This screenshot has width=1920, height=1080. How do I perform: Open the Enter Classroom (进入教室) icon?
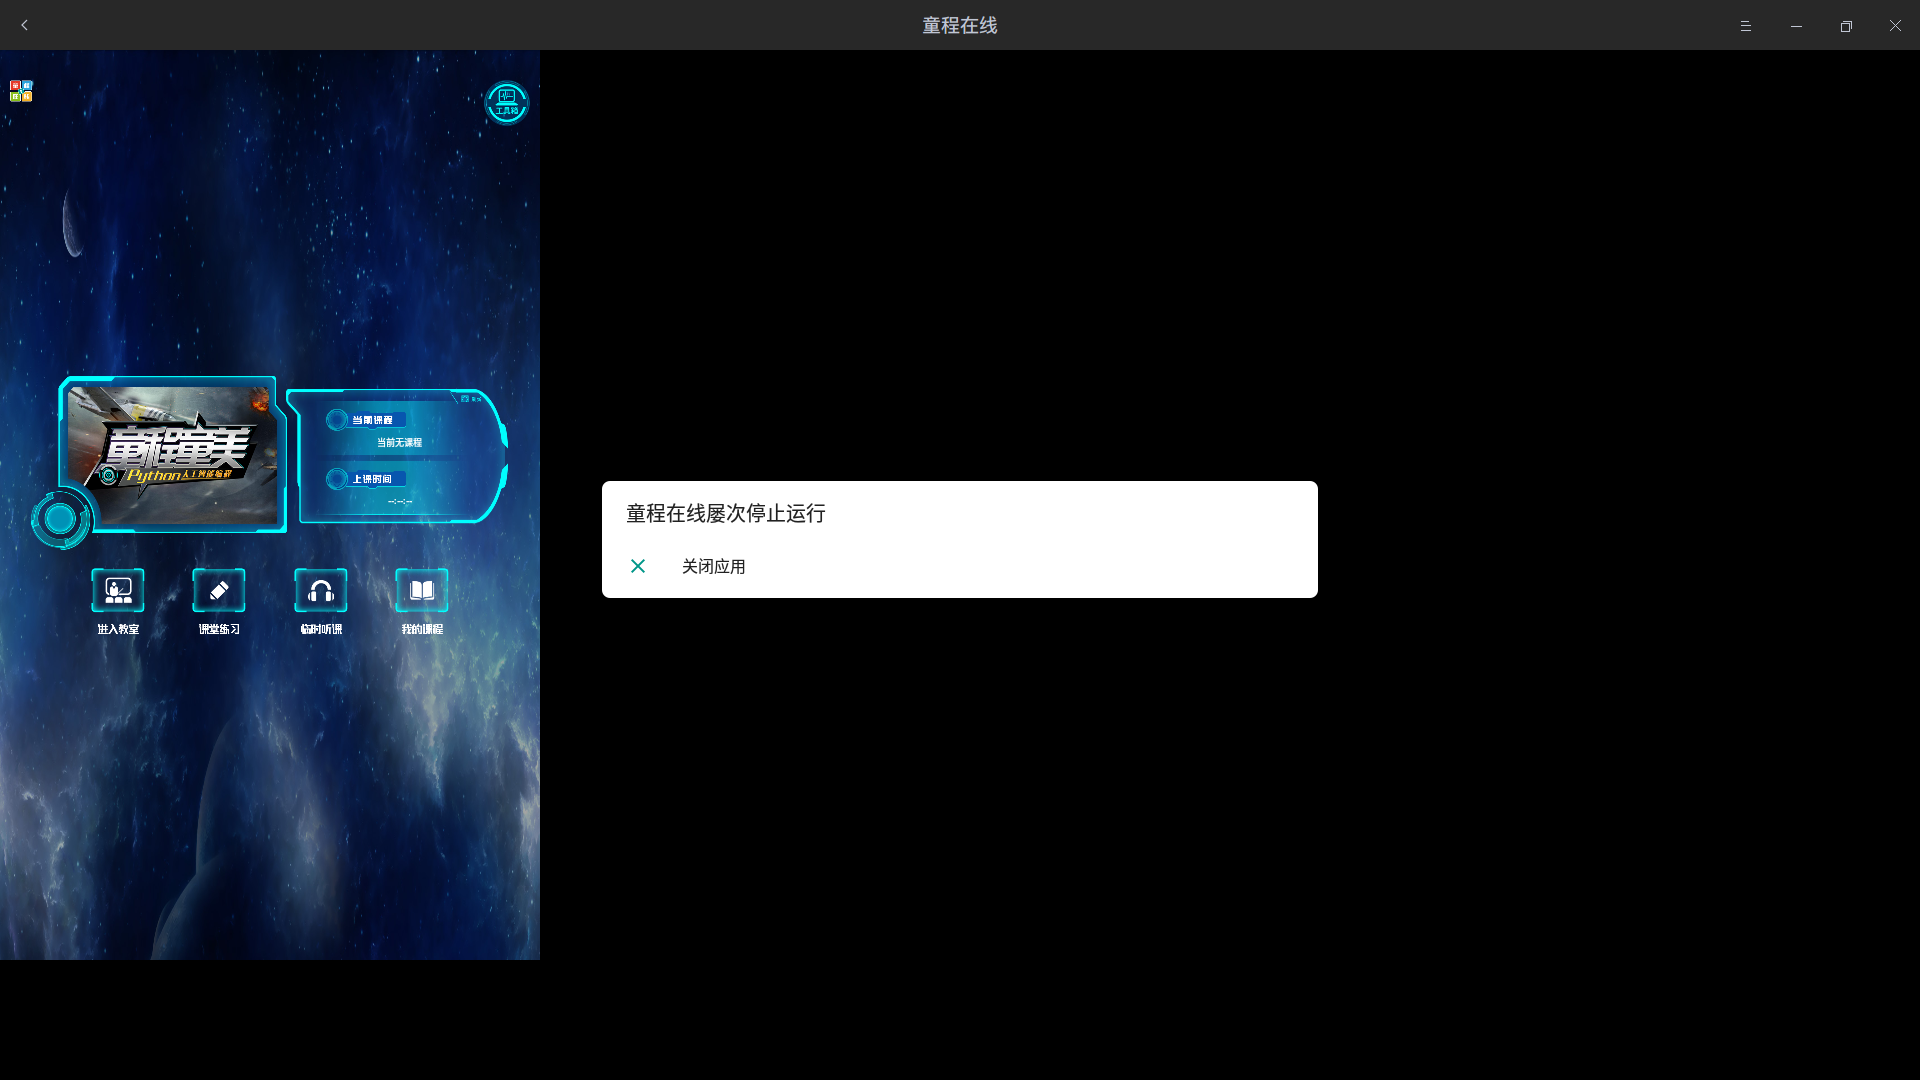pyautogui.click(x=117, y=591)
